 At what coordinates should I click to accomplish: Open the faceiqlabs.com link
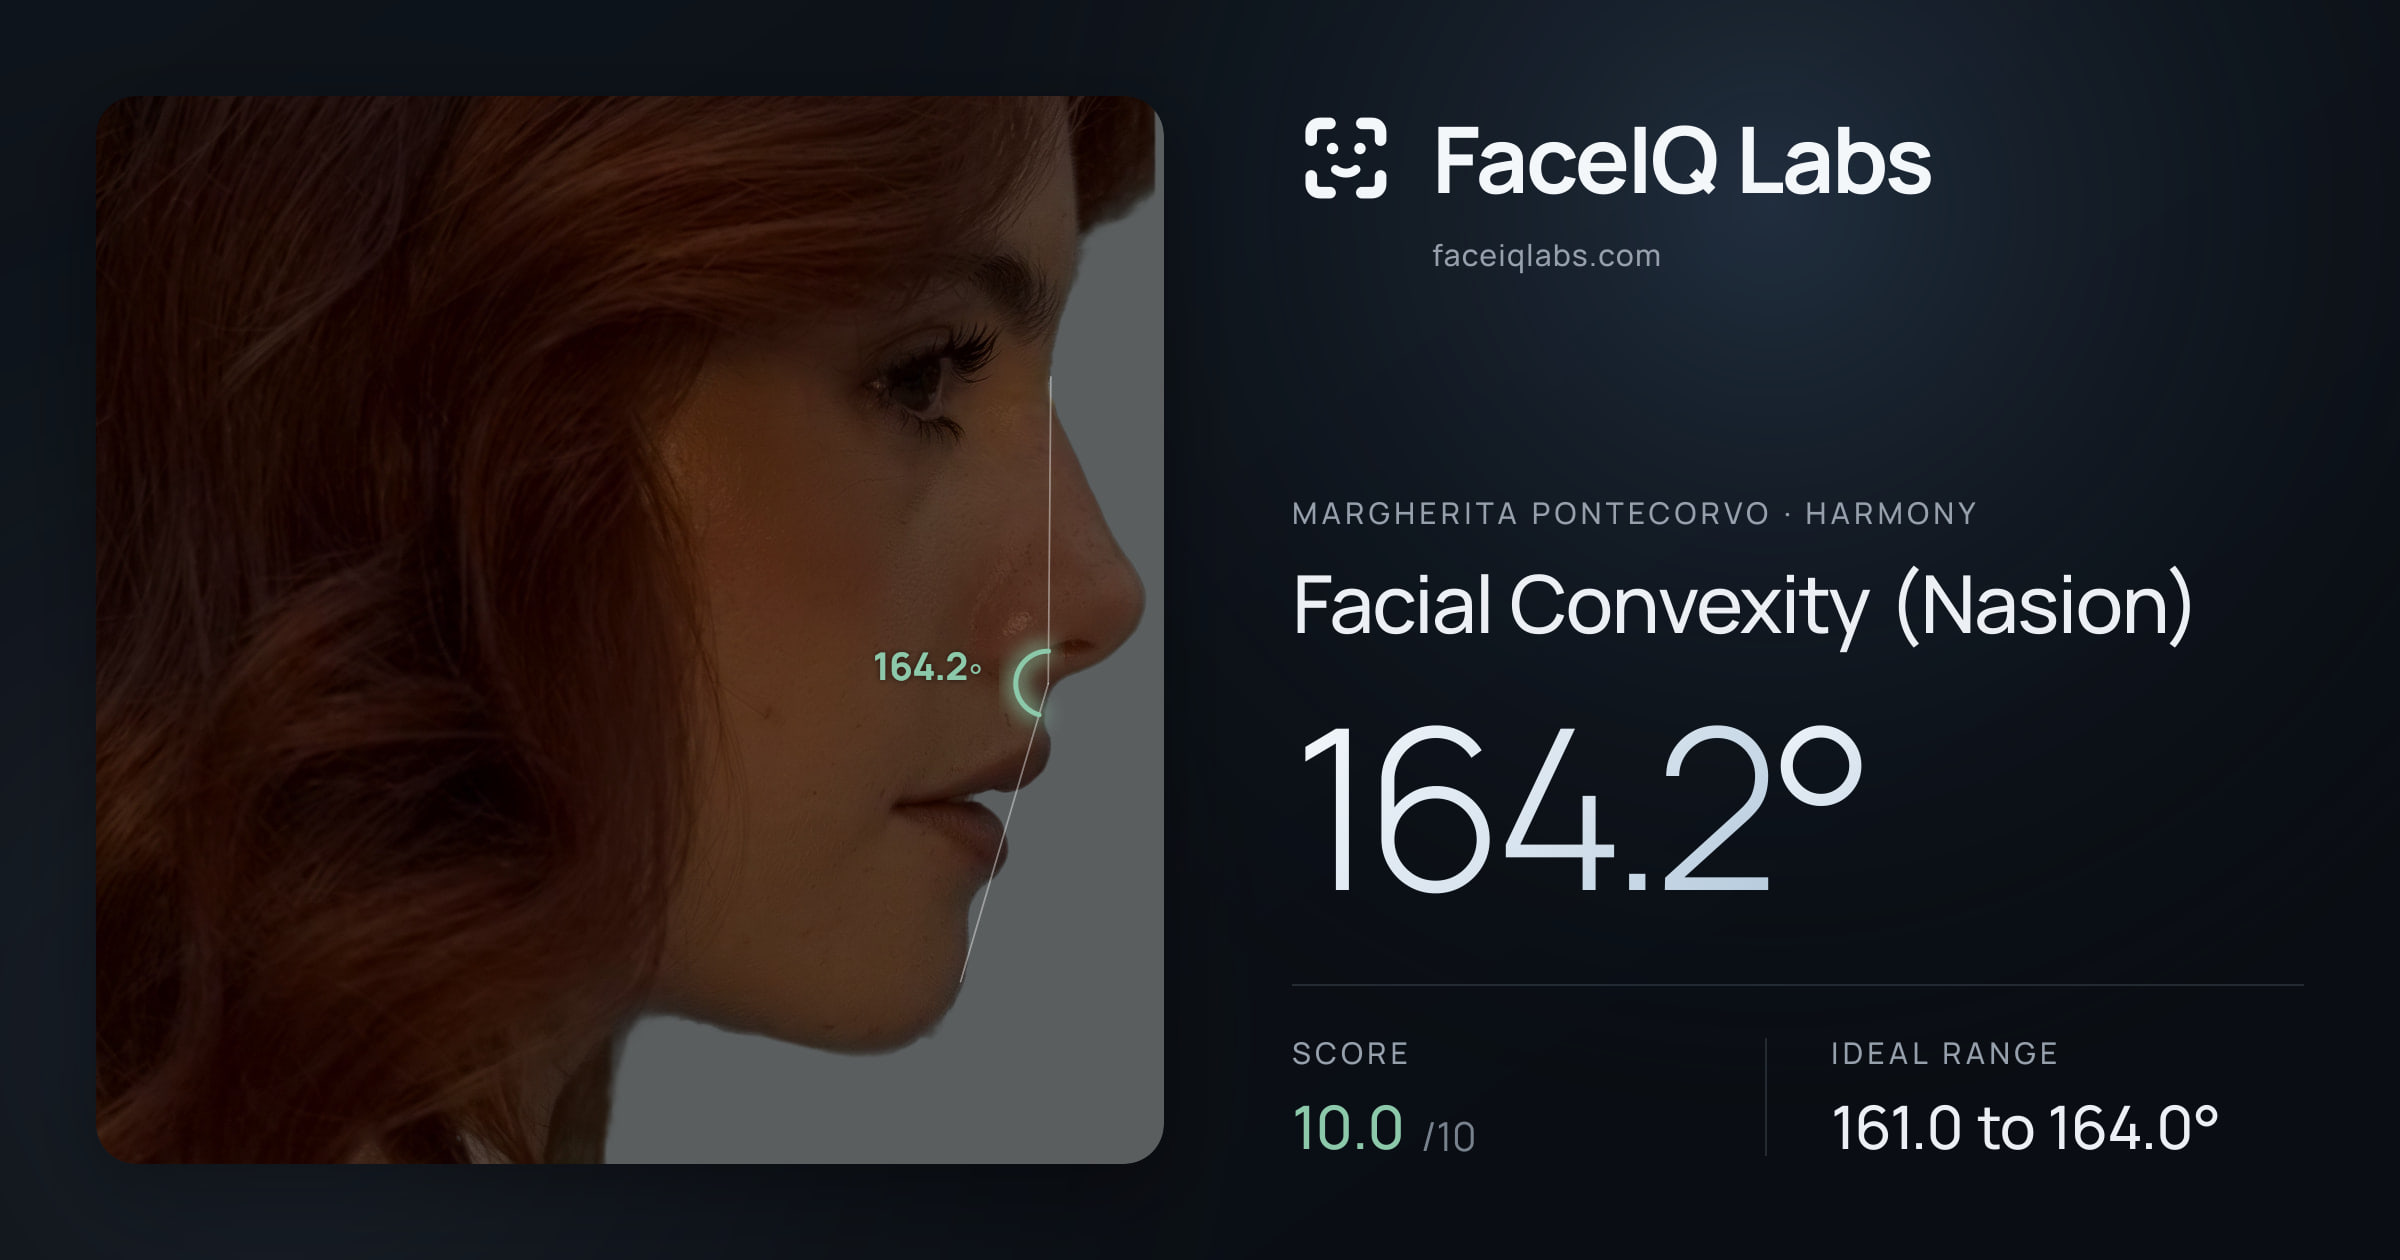[1546, 256]
